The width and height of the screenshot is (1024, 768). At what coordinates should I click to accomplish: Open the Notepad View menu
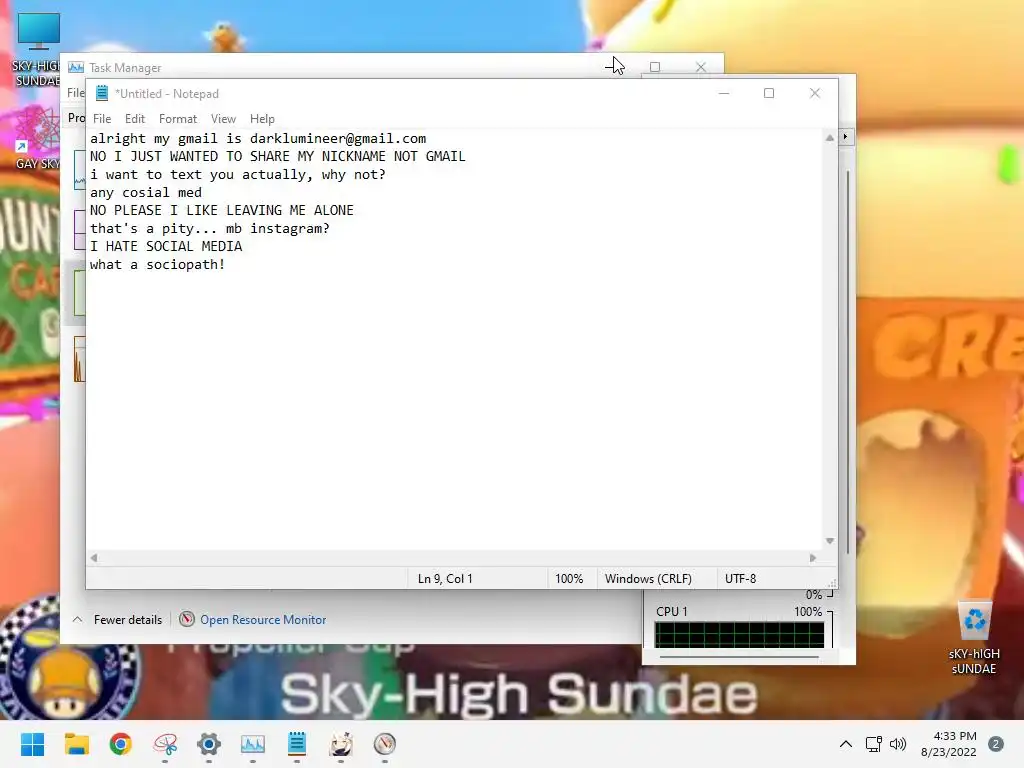(223, 119)
